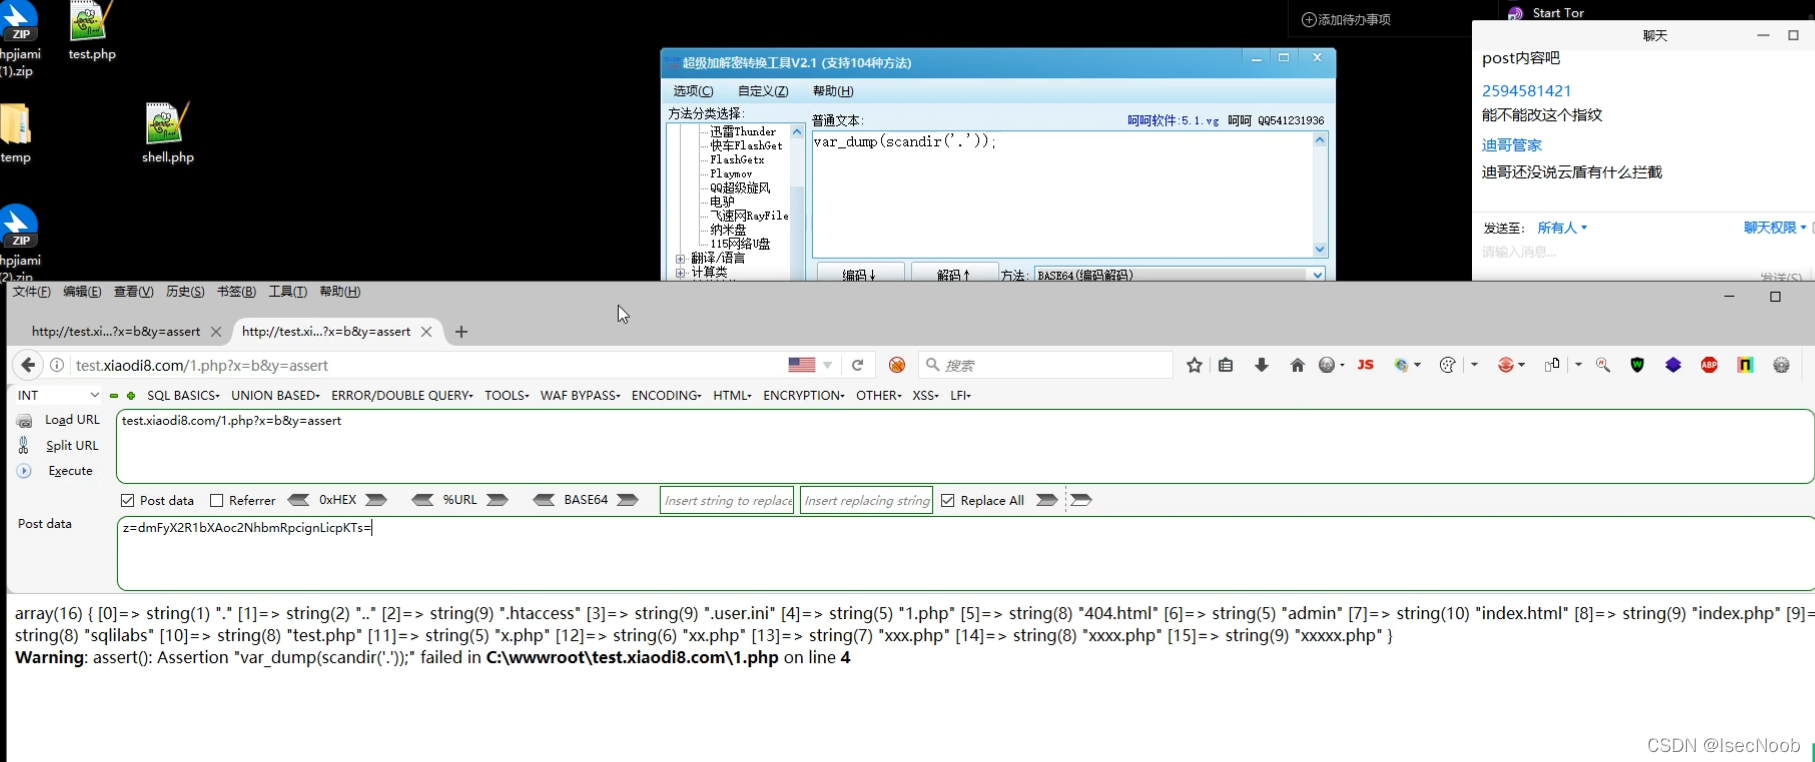Click the 编码 encode button

860,274
